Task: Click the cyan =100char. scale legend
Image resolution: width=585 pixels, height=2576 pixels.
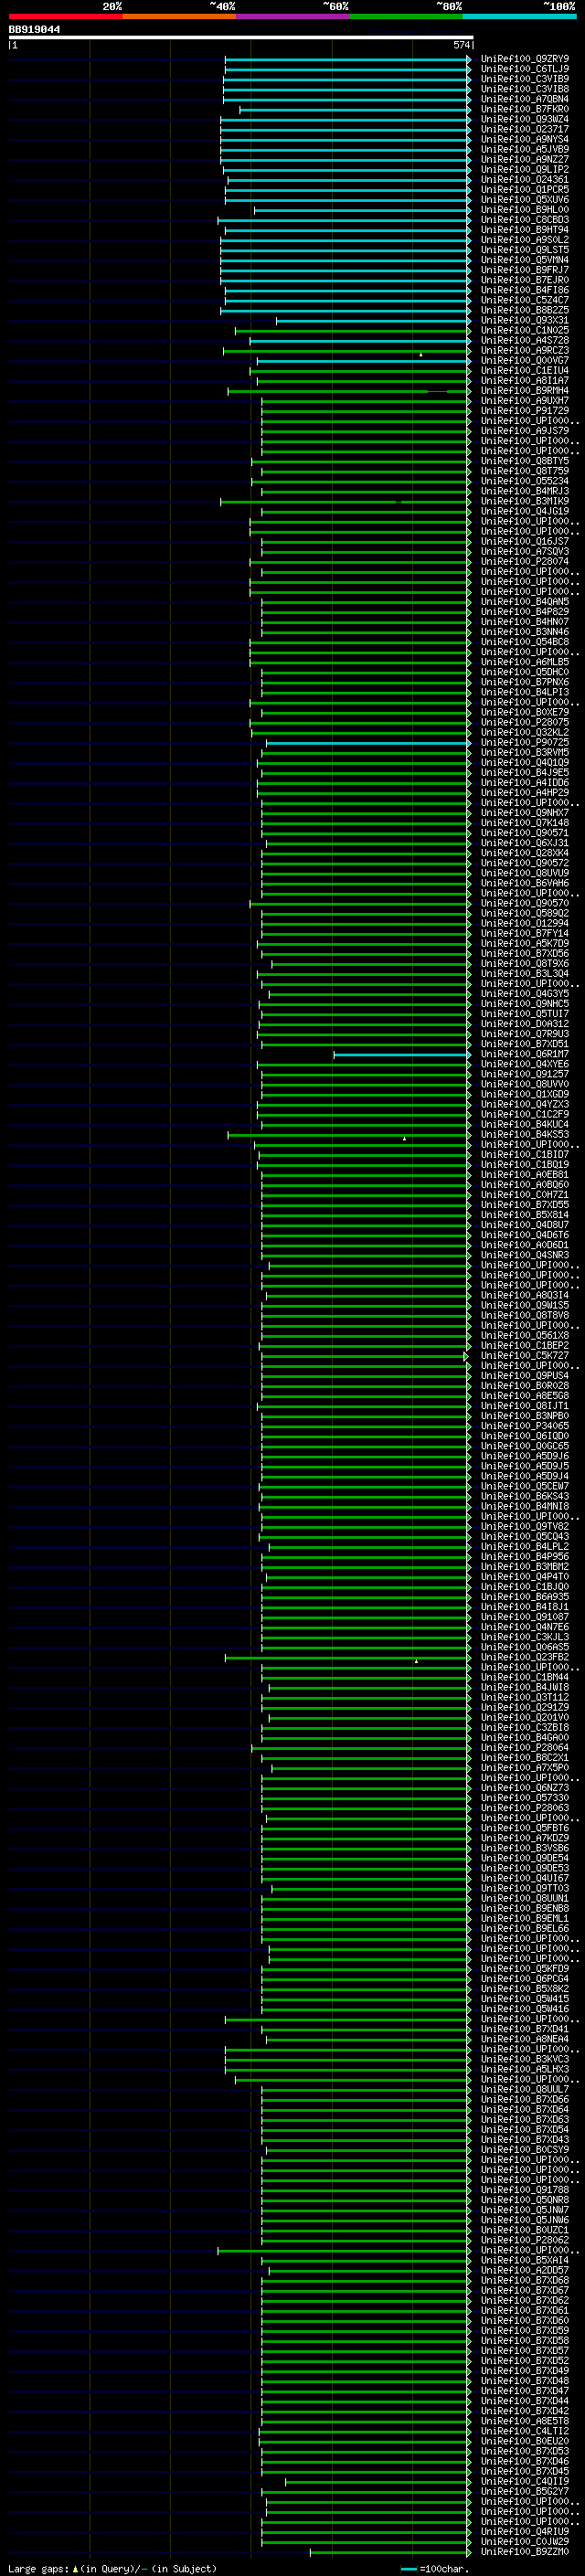Action: (434, 2568)
